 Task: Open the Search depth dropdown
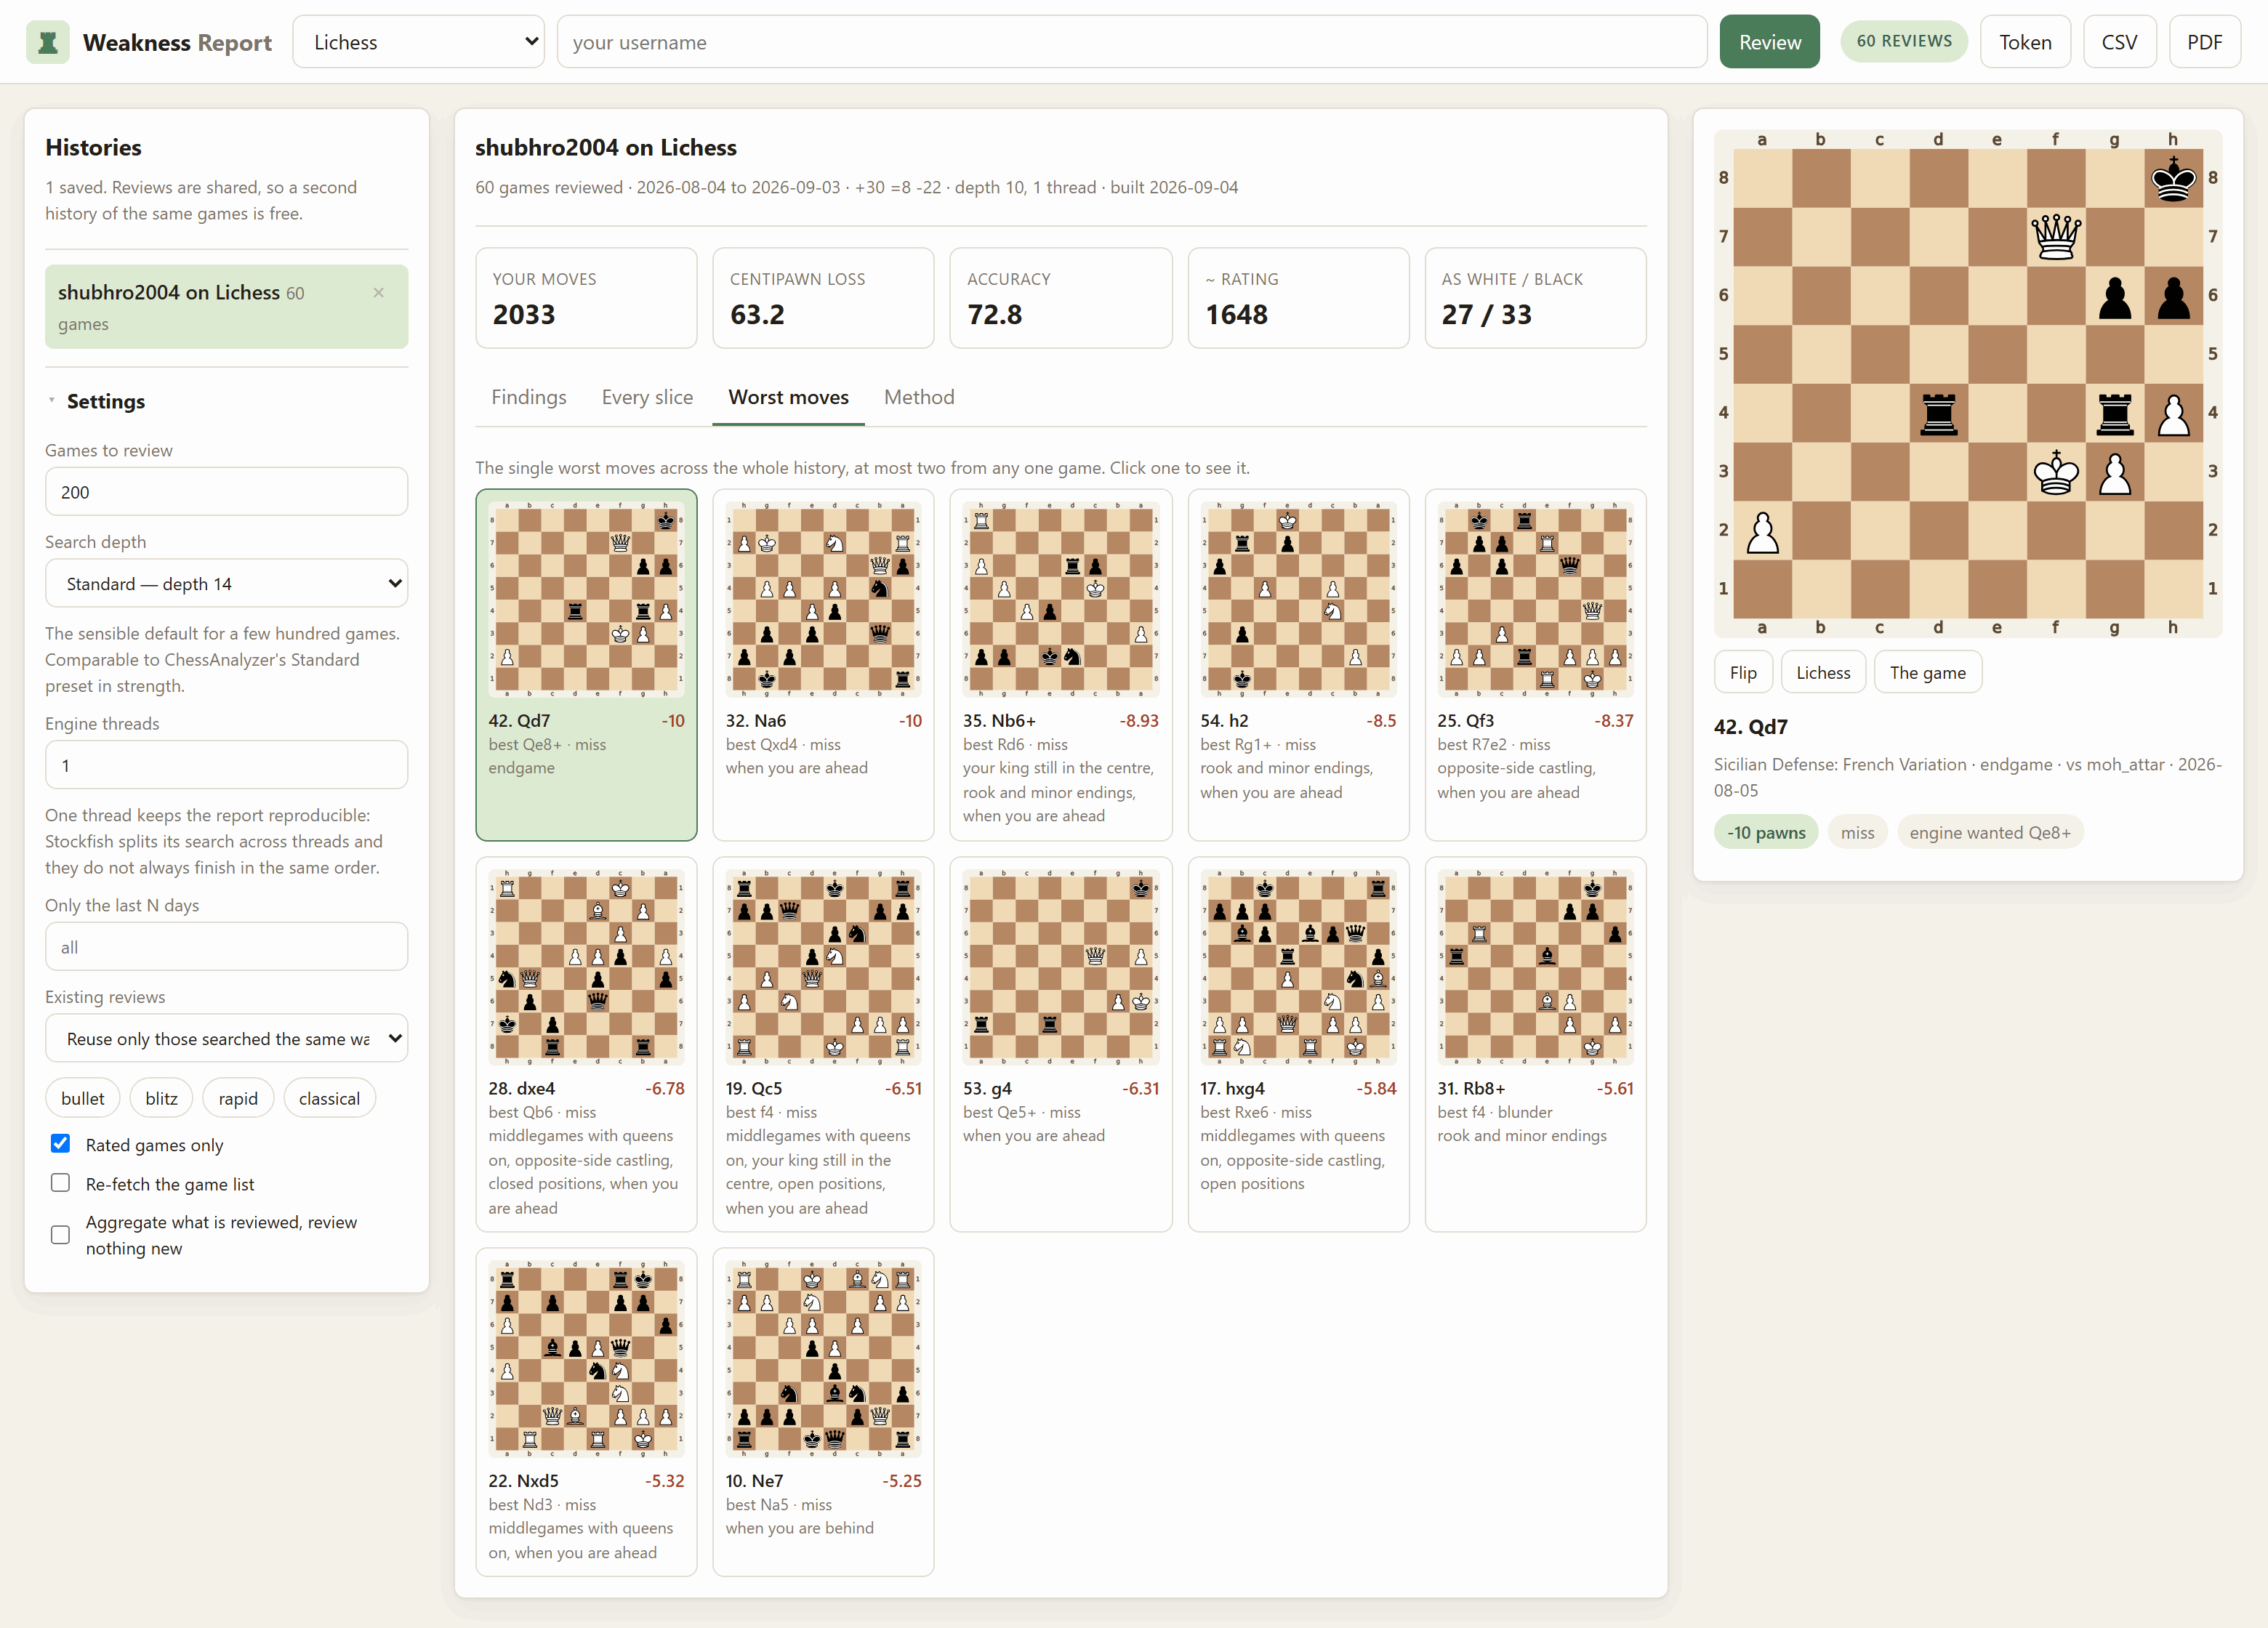pos(226,583)
